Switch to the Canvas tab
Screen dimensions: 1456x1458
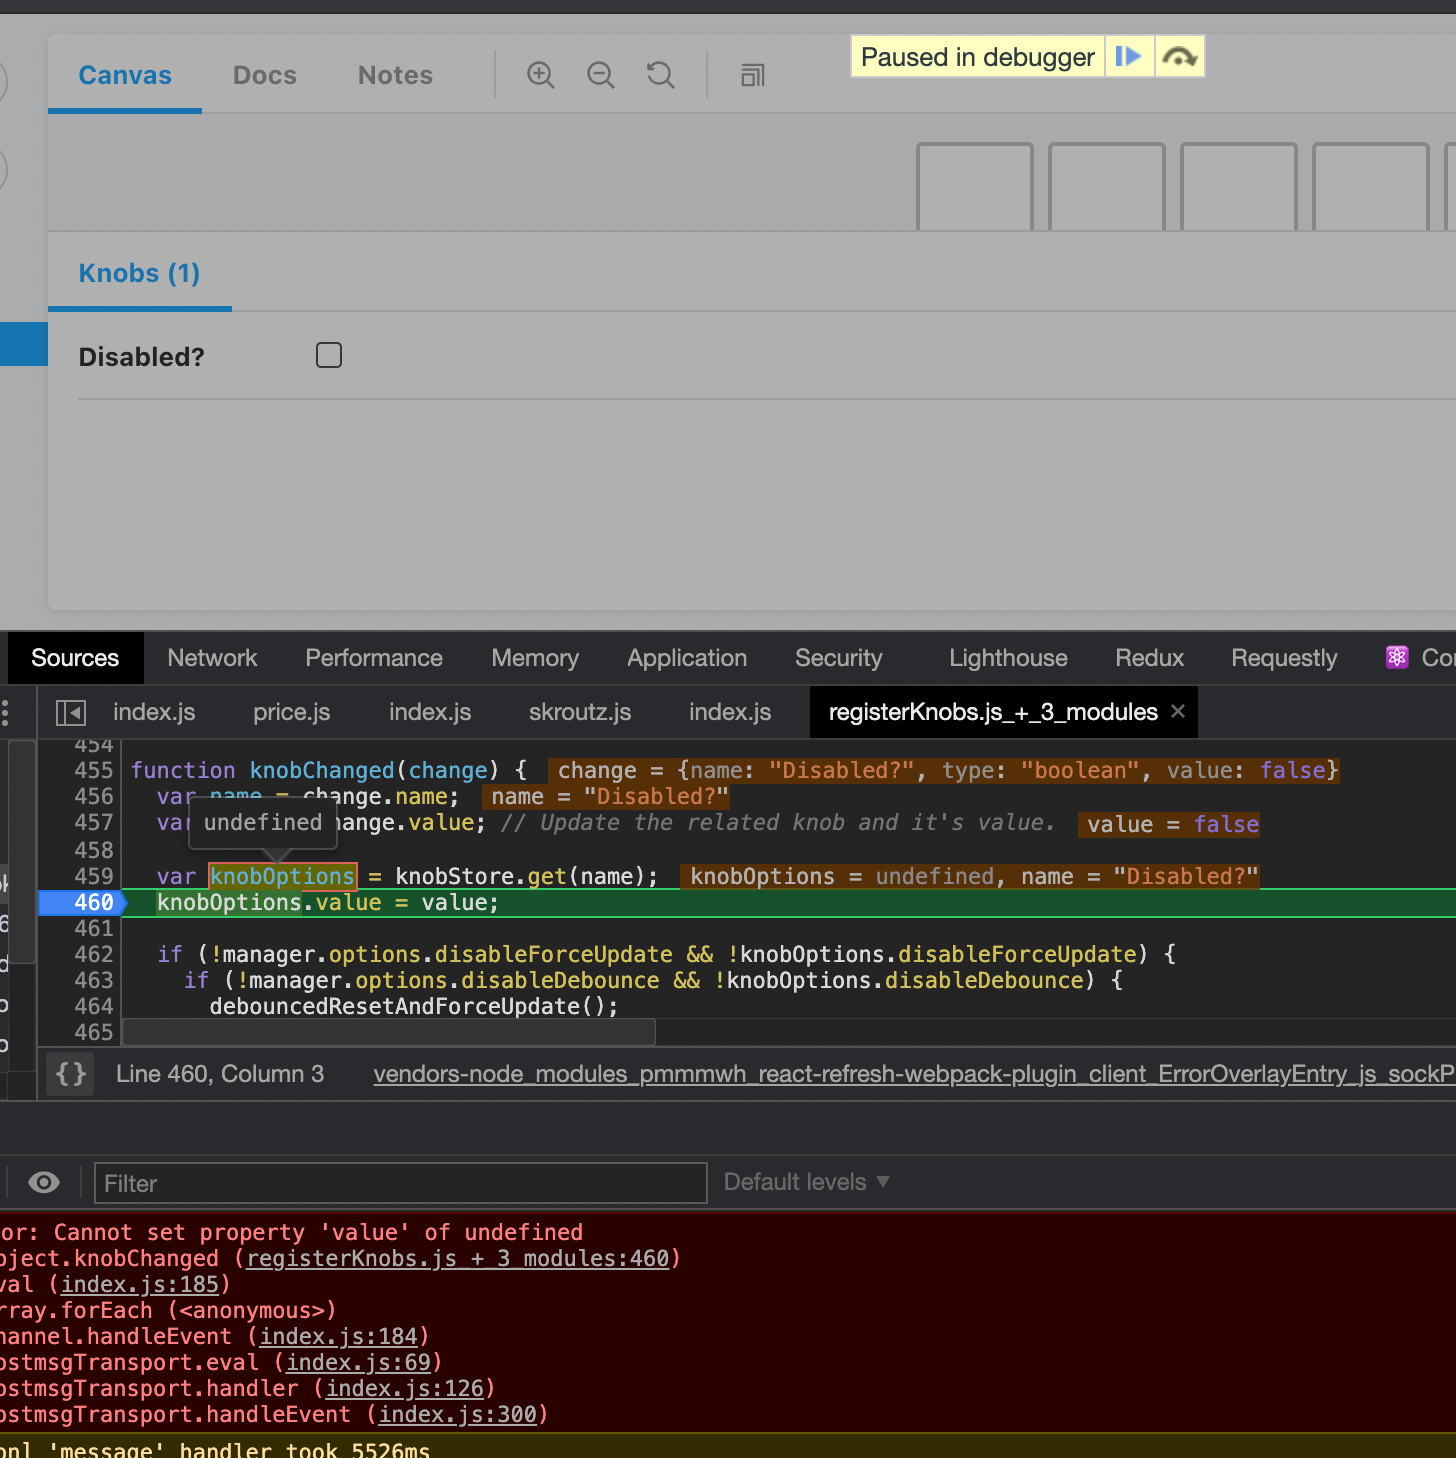click(125, 75)
